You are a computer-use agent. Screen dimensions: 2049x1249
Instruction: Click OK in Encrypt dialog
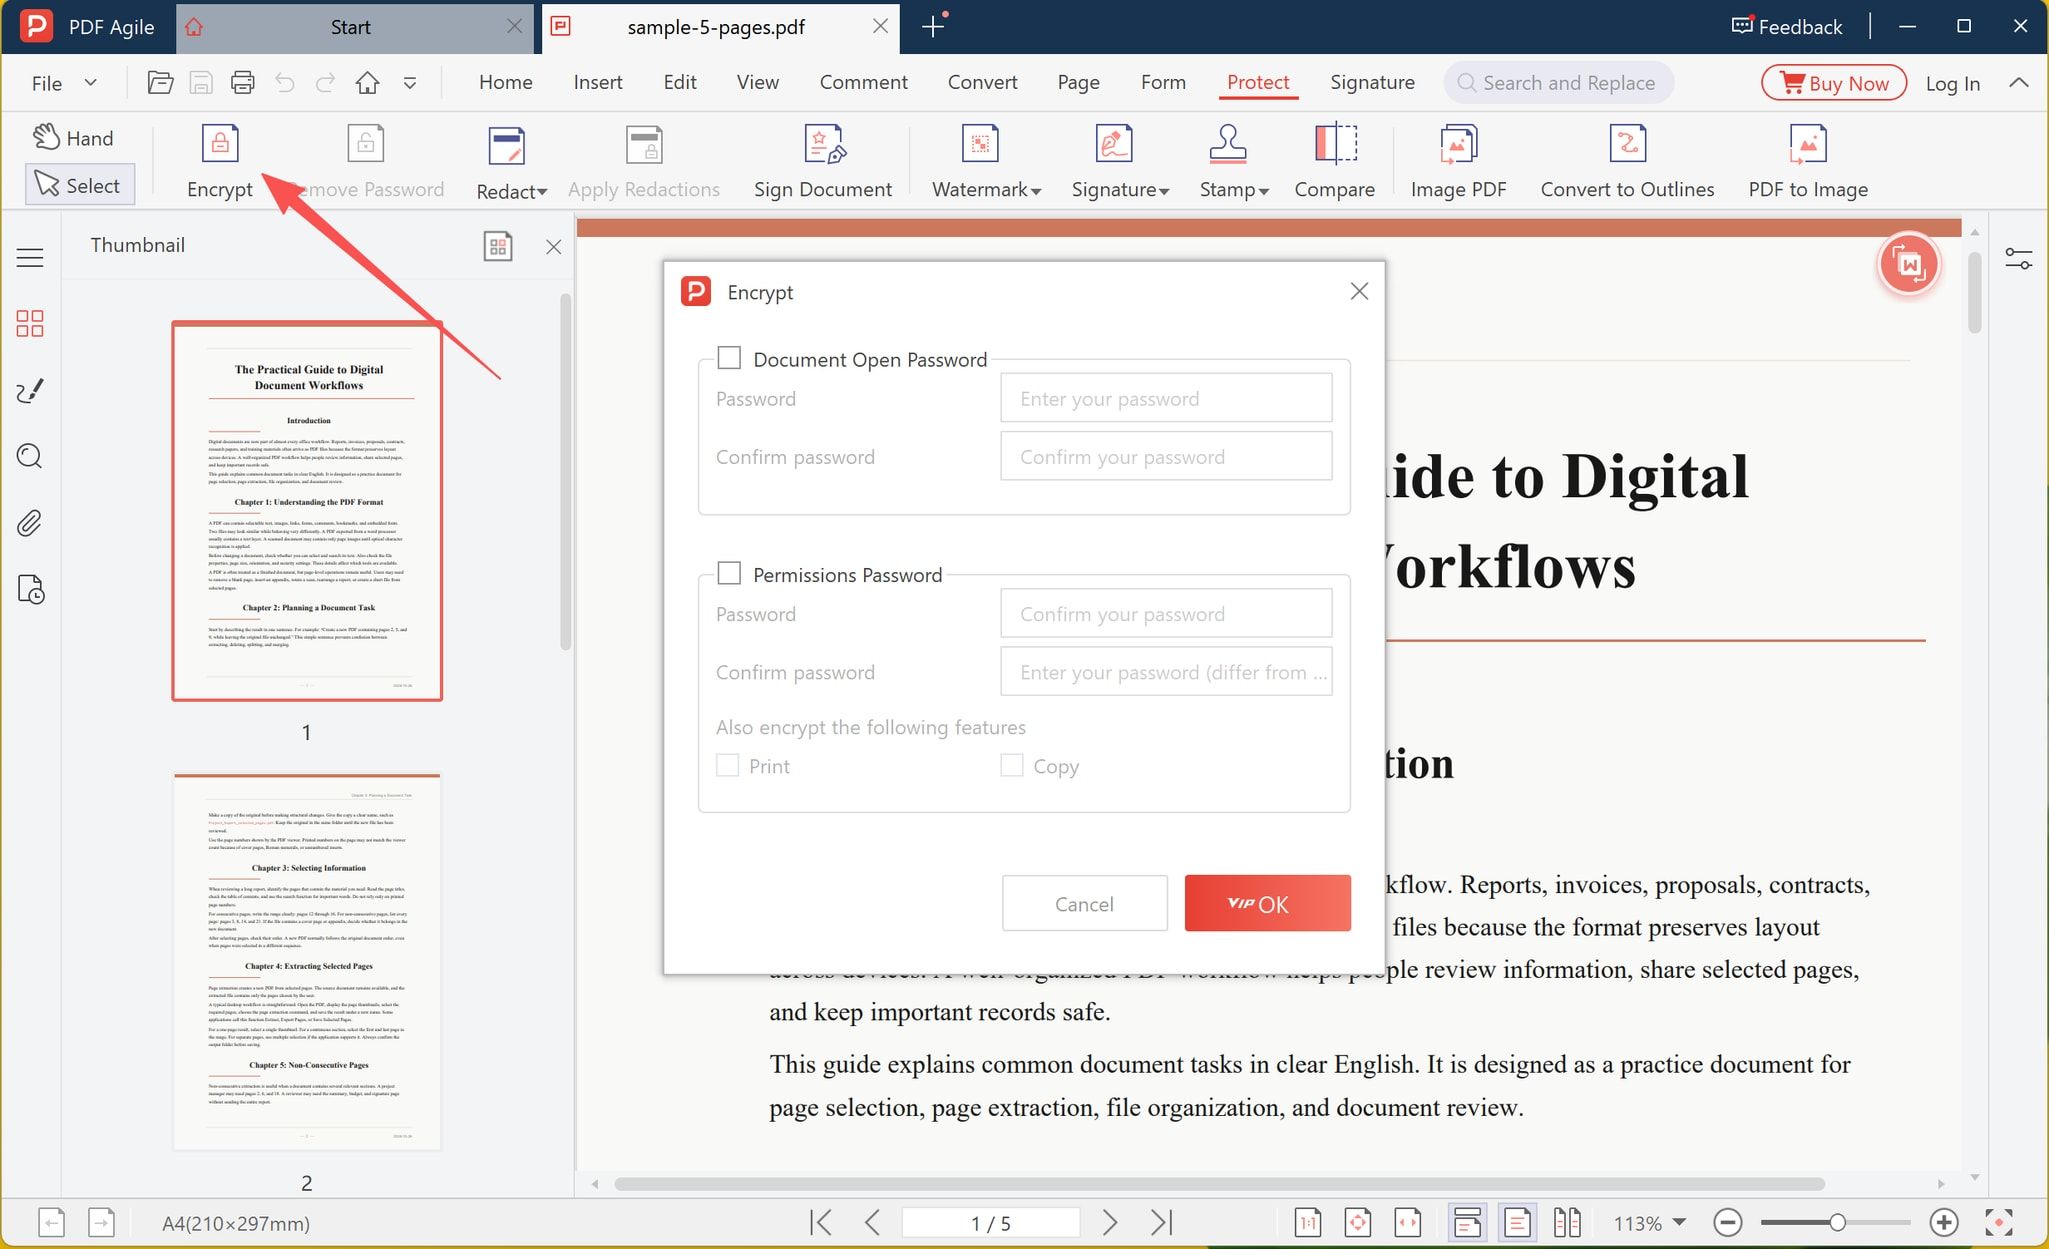pos(1267,903)
